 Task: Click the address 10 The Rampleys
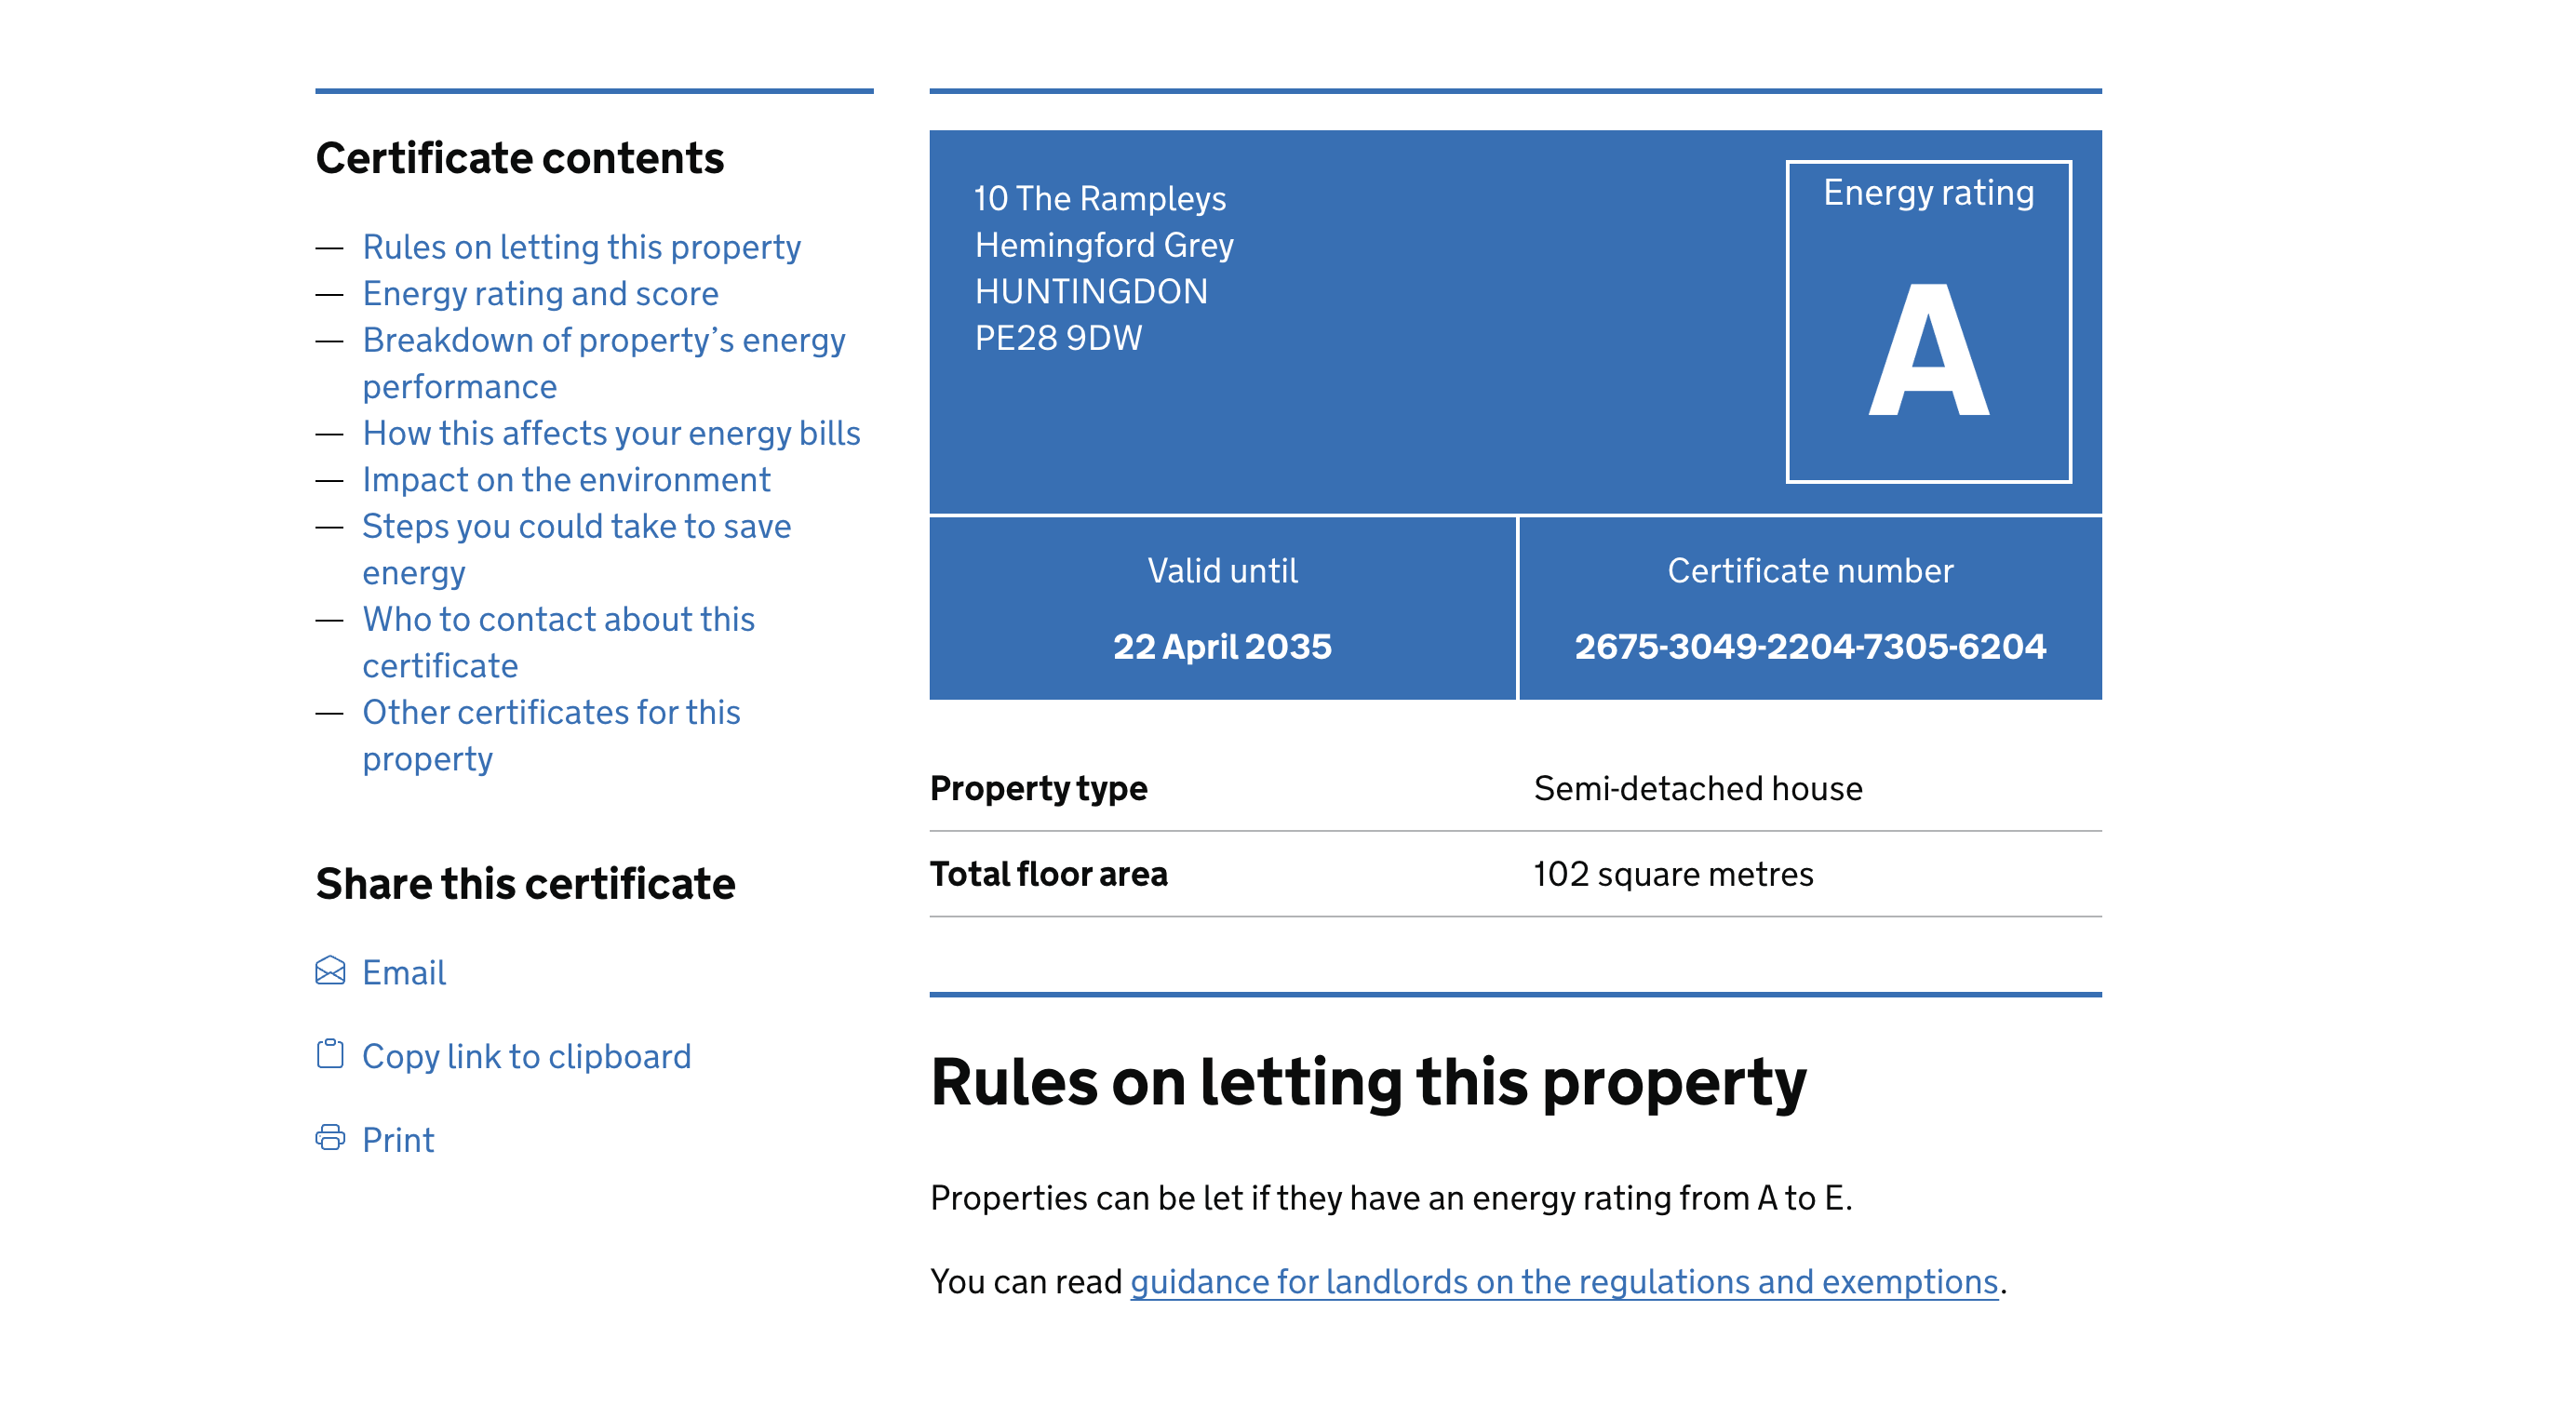coord(1100,198)
